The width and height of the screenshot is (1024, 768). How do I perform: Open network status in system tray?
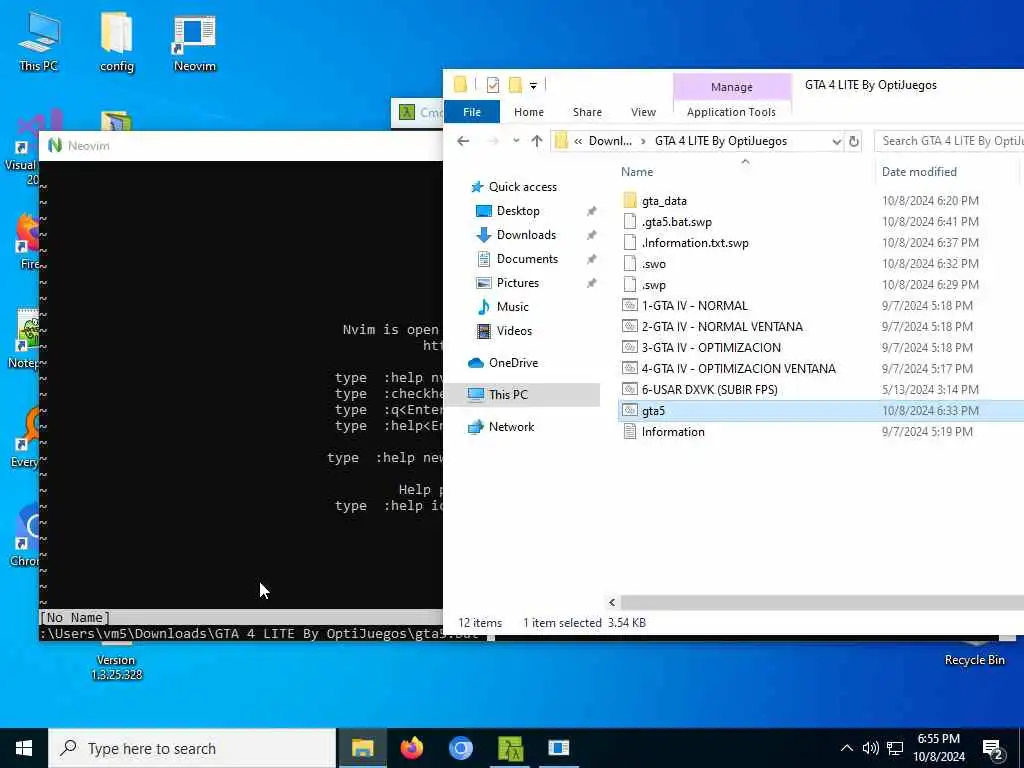pyautogui.click(x=895, y=748)
